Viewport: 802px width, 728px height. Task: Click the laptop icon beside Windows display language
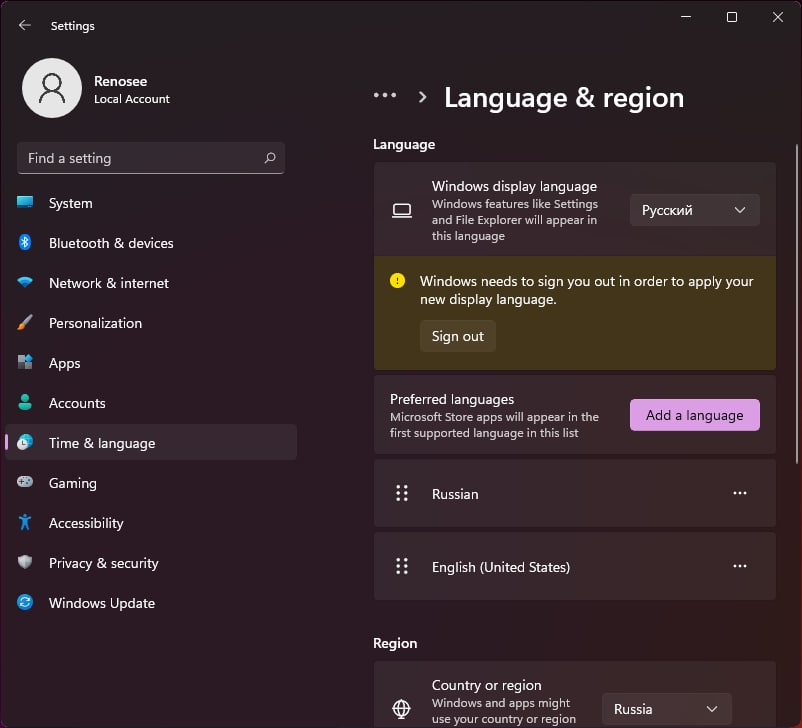(x=402, y=210)
